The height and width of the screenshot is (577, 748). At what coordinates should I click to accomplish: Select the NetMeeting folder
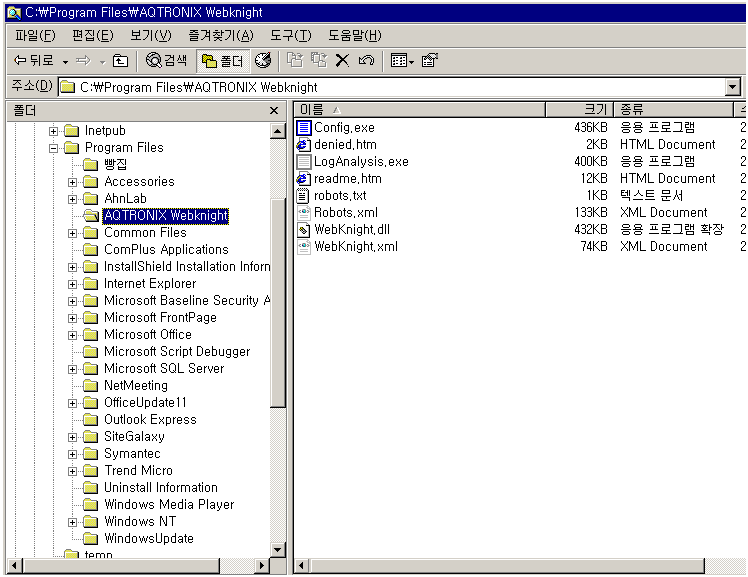pos(135,385)
